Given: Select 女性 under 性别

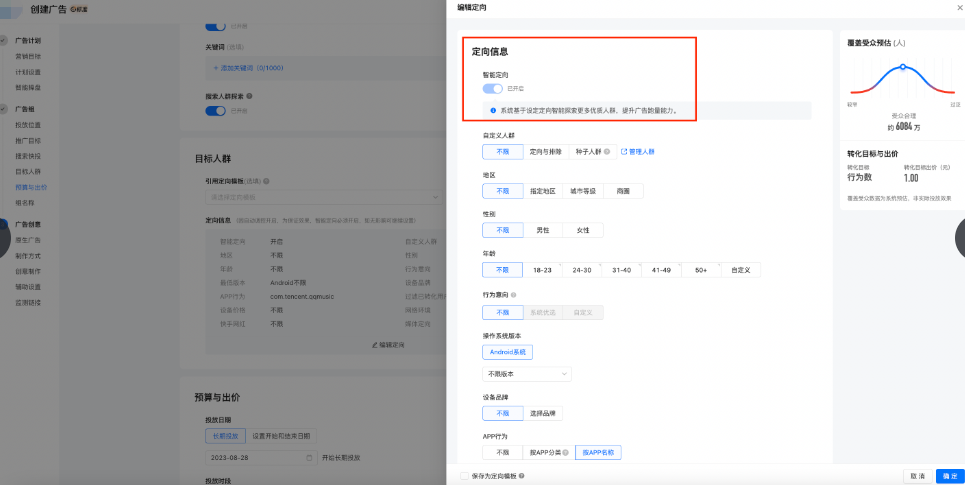Looking at the screenshot, I should pyautogui.click(x=583, y=230).
